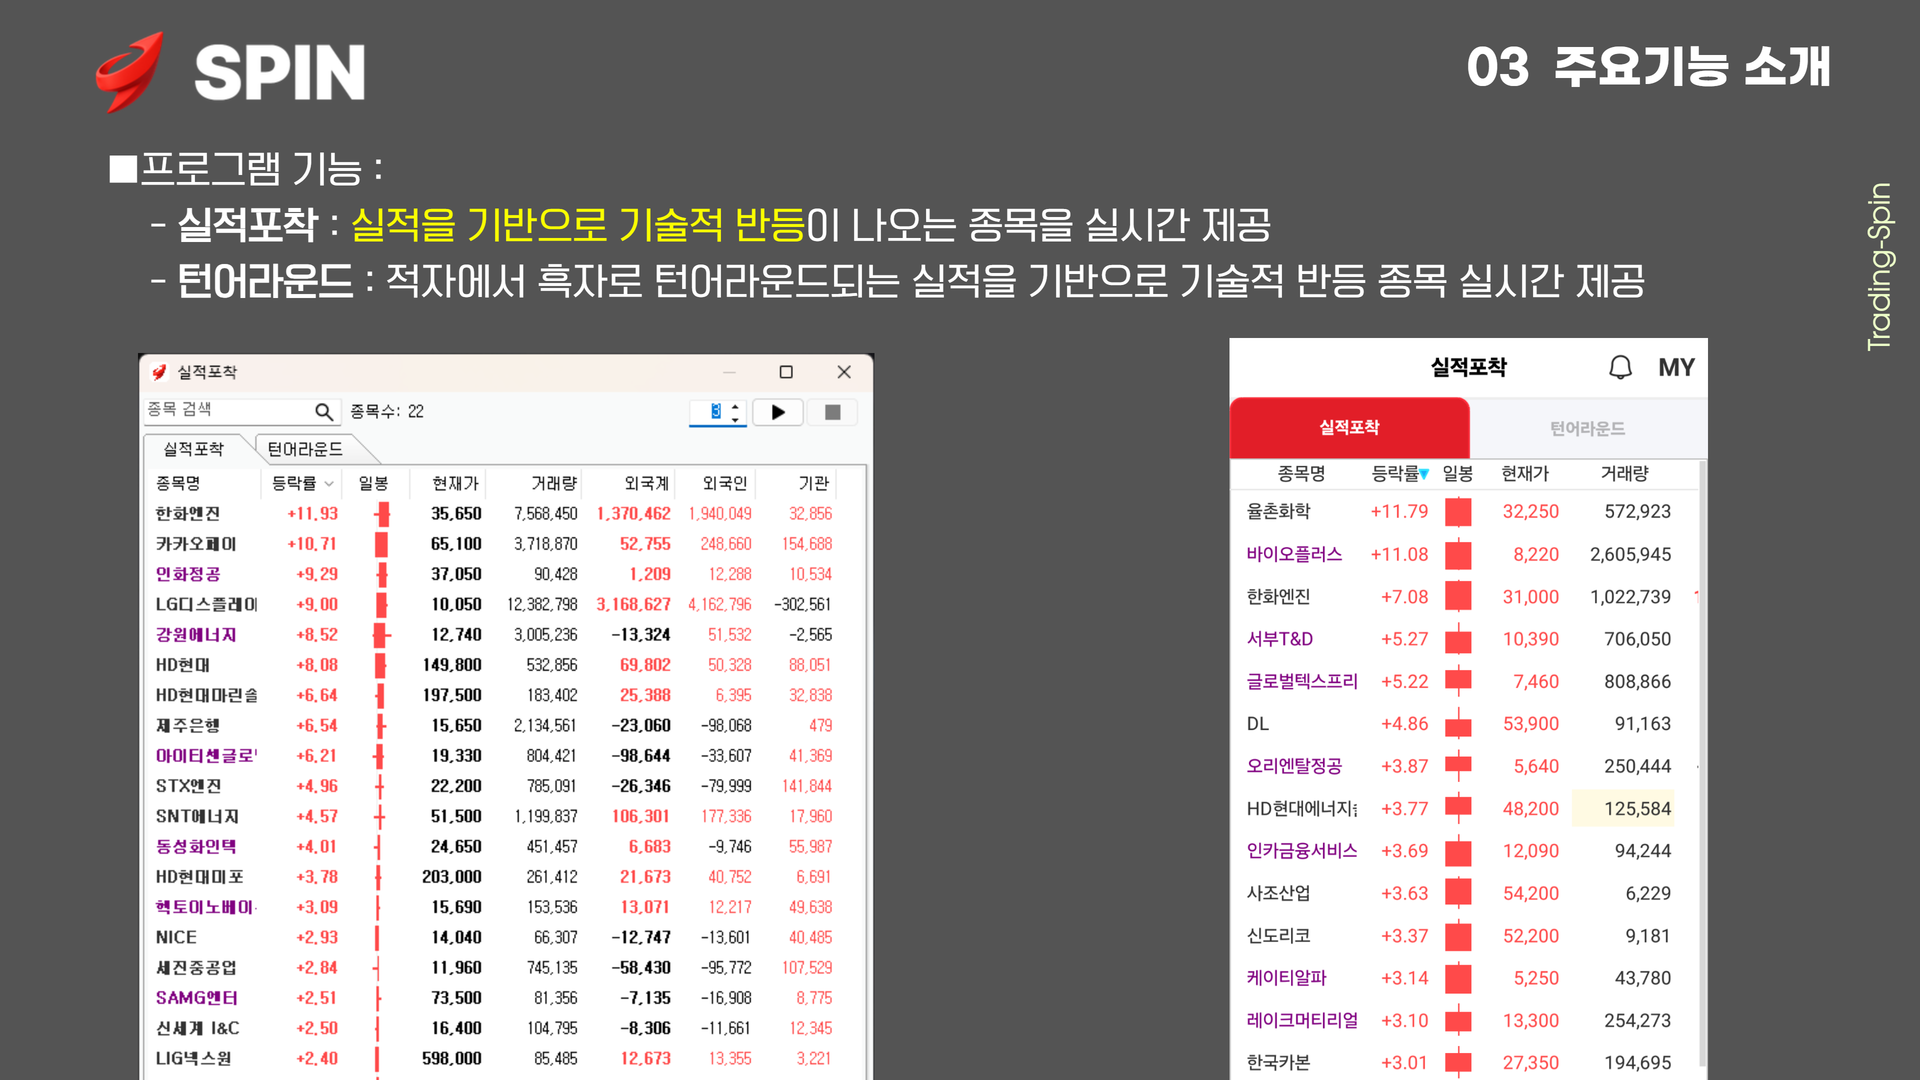Maximize the 실적포착 window

pyautogui.click(x=786, y=372)
